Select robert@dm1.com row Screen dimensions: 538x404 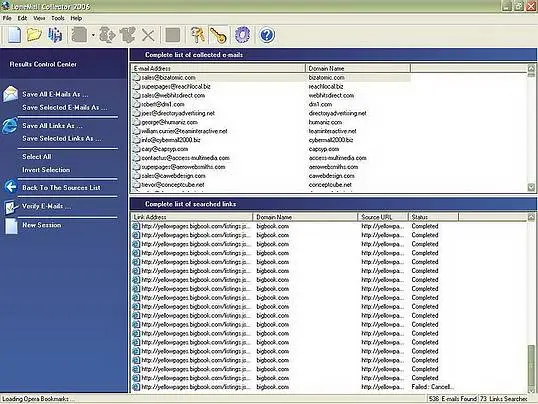tap(271, 104)
